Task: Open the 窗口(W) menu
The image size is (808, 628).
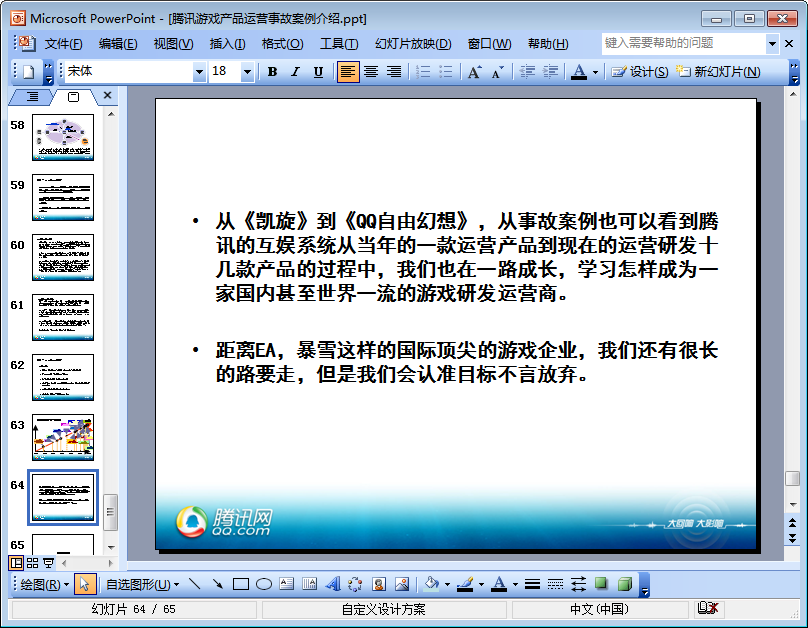Action: [x=489, y=44]
